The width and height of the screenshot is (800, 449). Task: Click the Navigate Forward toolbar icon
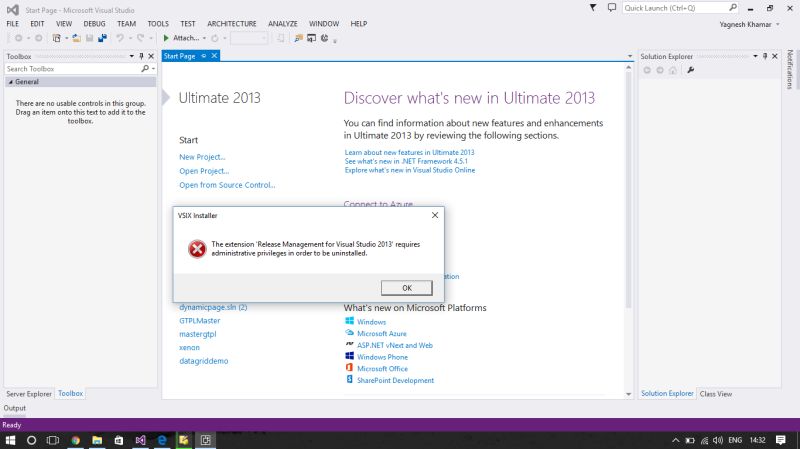click(38, 38)
